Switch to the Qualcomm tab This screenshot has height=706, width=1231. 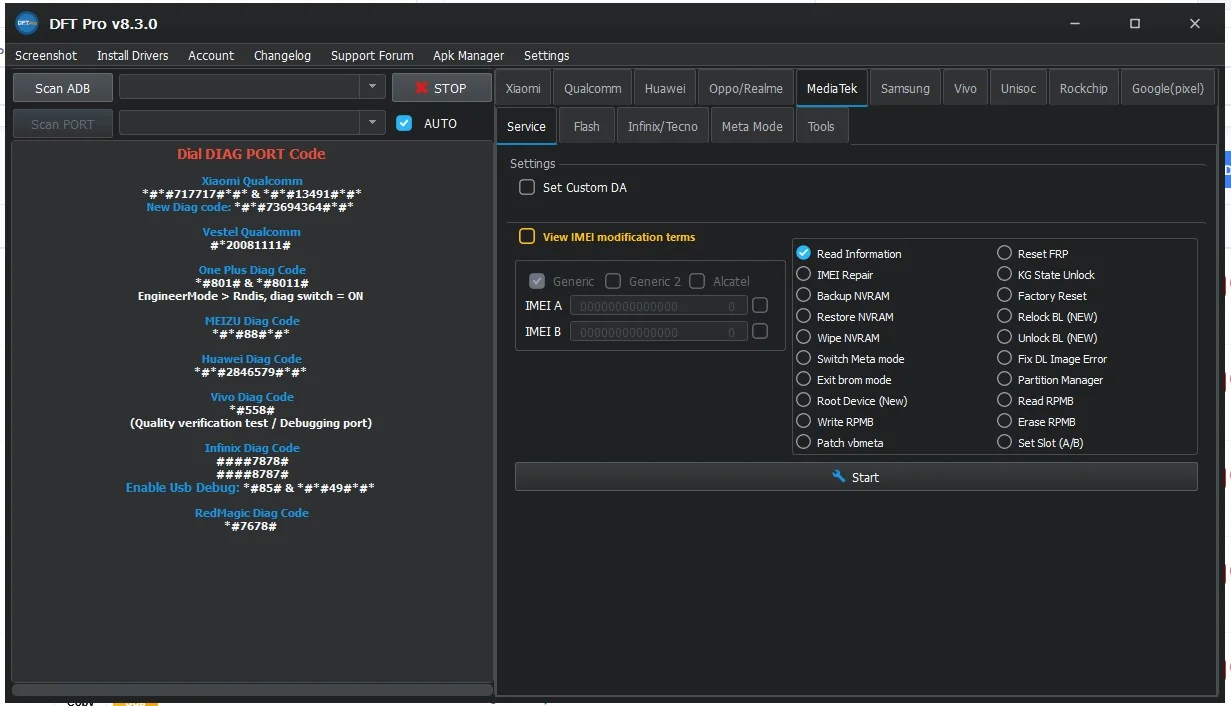click(x=593, y=88)
